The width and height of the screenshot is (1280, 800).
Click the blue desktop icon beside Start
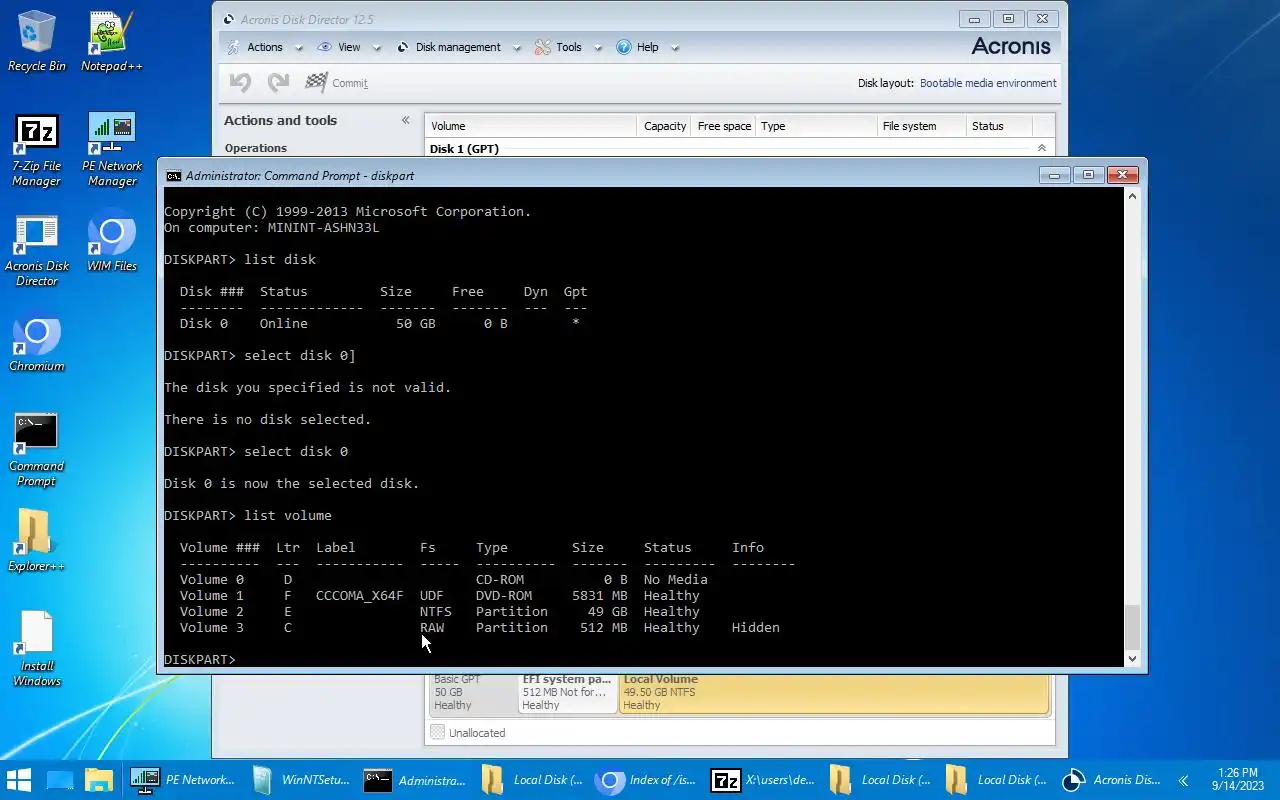coord(60,780)
